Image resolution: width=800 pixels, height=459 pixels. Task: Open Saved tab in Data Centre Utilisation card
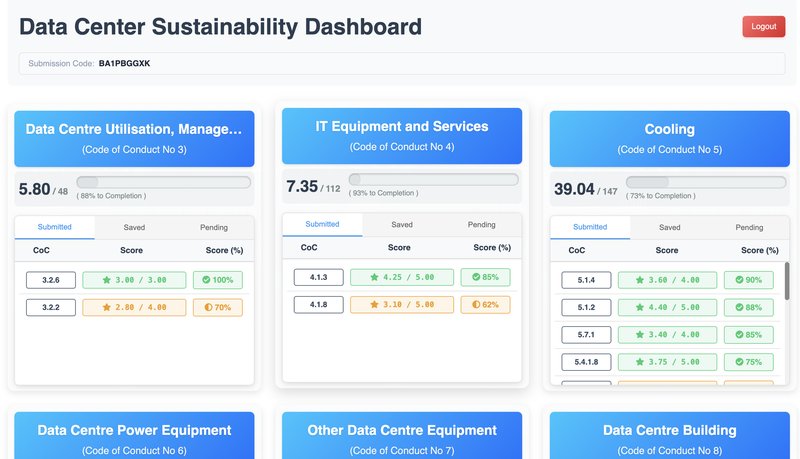pos(134,227)
